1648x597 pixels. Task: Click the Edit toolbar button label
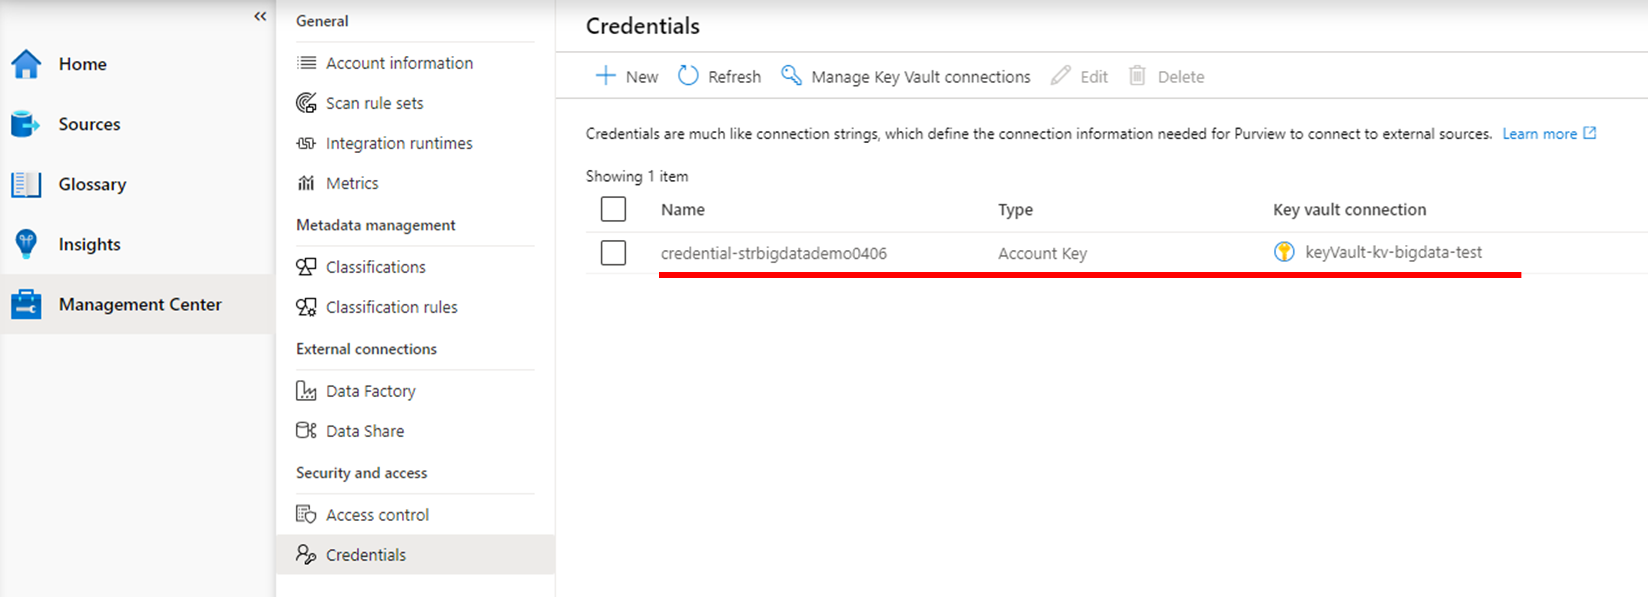pos(1094,77)
